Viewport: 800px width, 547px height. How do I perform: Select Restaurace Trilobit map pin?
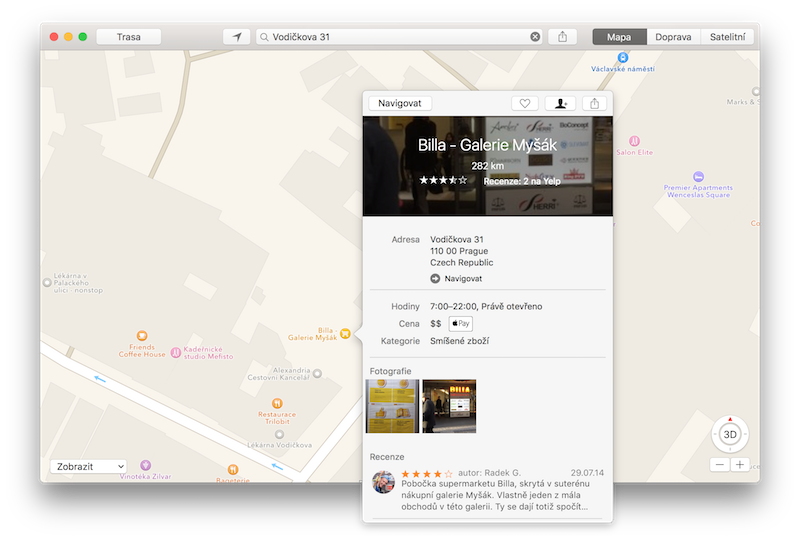pyautogui.click(x=277, y=404)
